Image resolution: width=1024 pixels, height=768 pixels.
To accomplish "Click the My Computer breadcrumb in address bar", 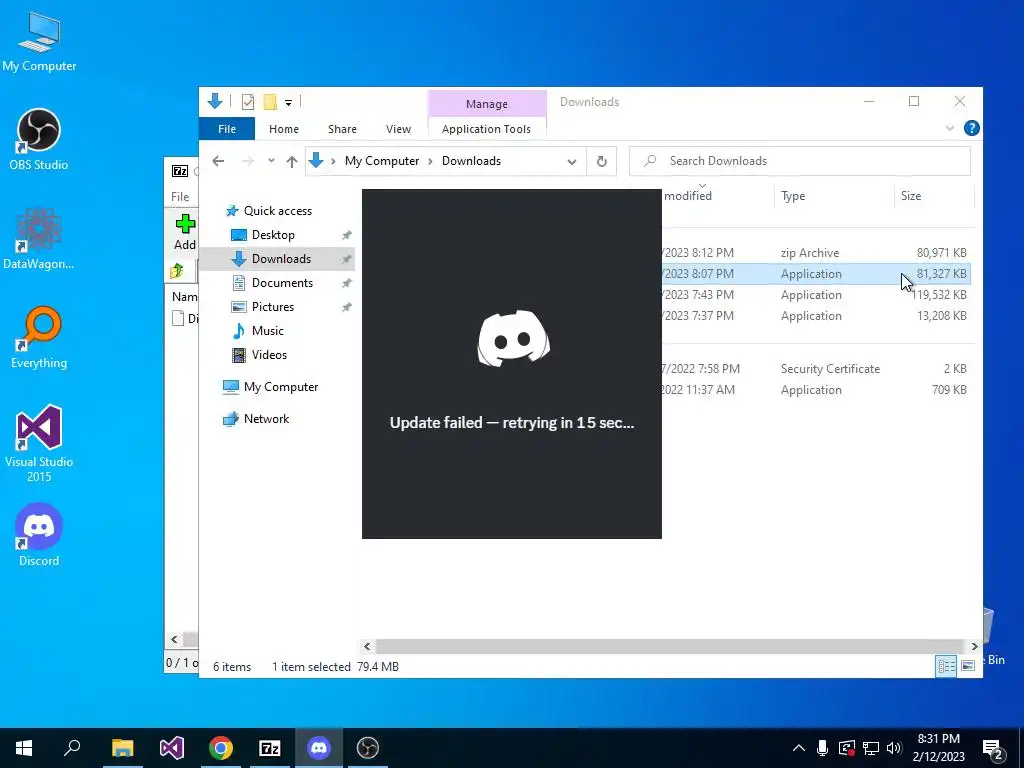I will (x=382, y=161).
